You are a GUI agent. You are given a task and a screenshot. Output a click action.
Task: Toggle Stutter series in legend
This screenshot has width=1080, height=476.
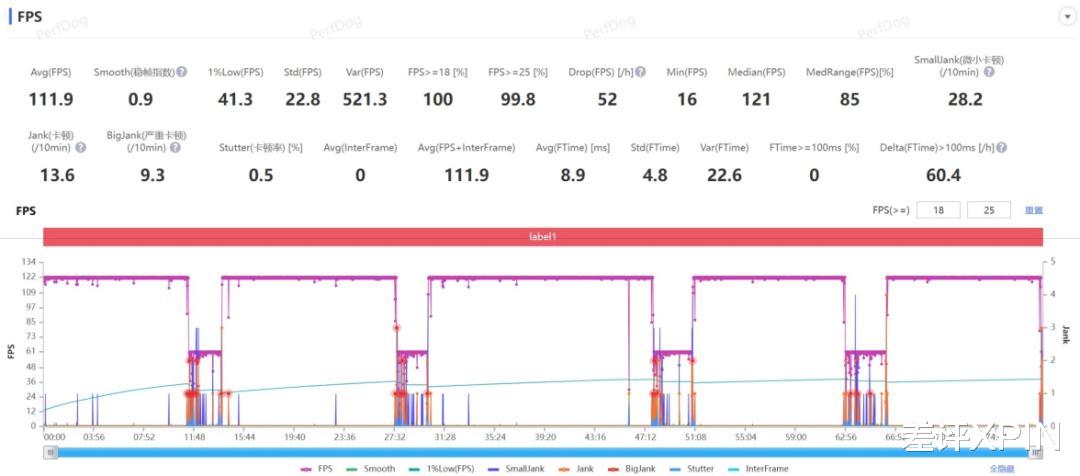(694, 468)
